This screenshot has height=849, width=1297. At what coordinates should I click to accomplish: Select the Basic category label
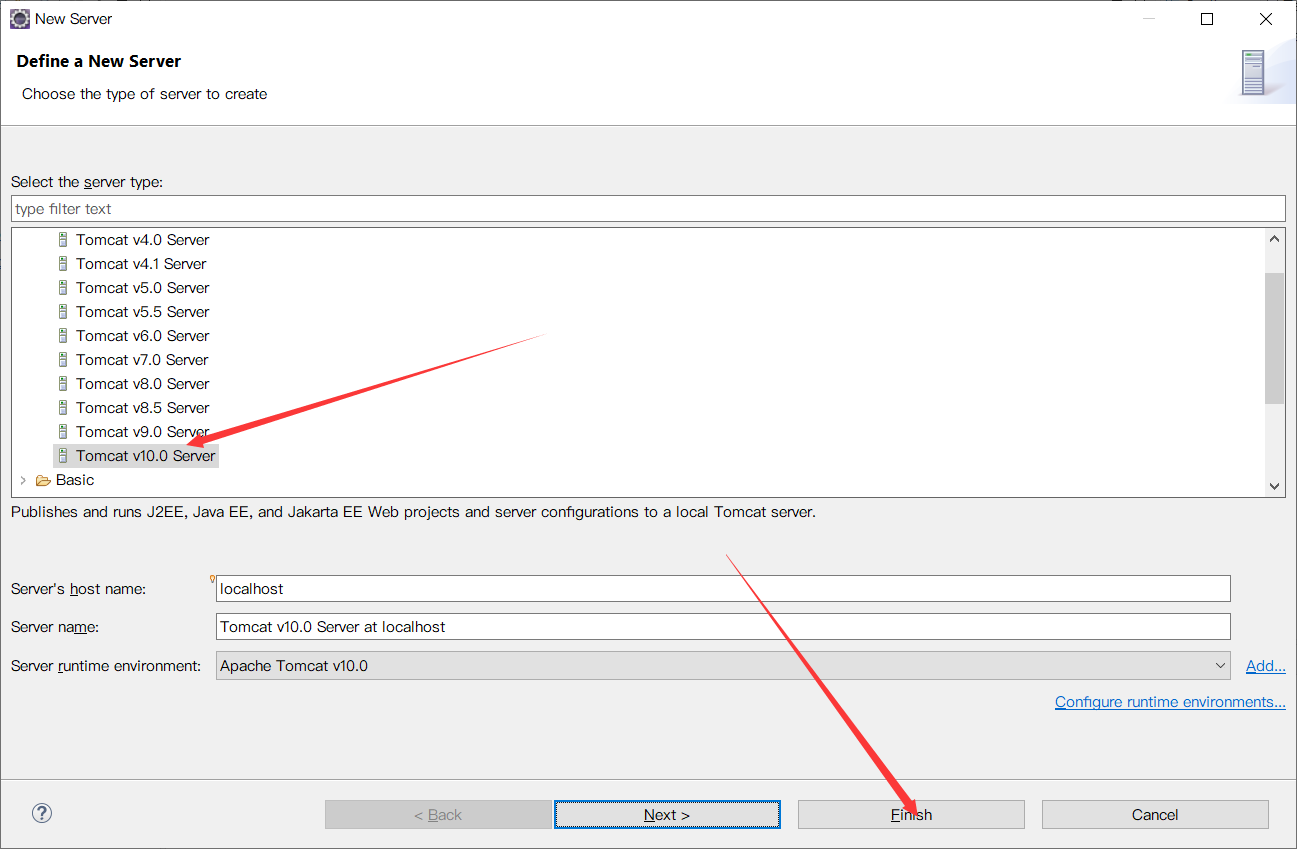click(75, 480)
